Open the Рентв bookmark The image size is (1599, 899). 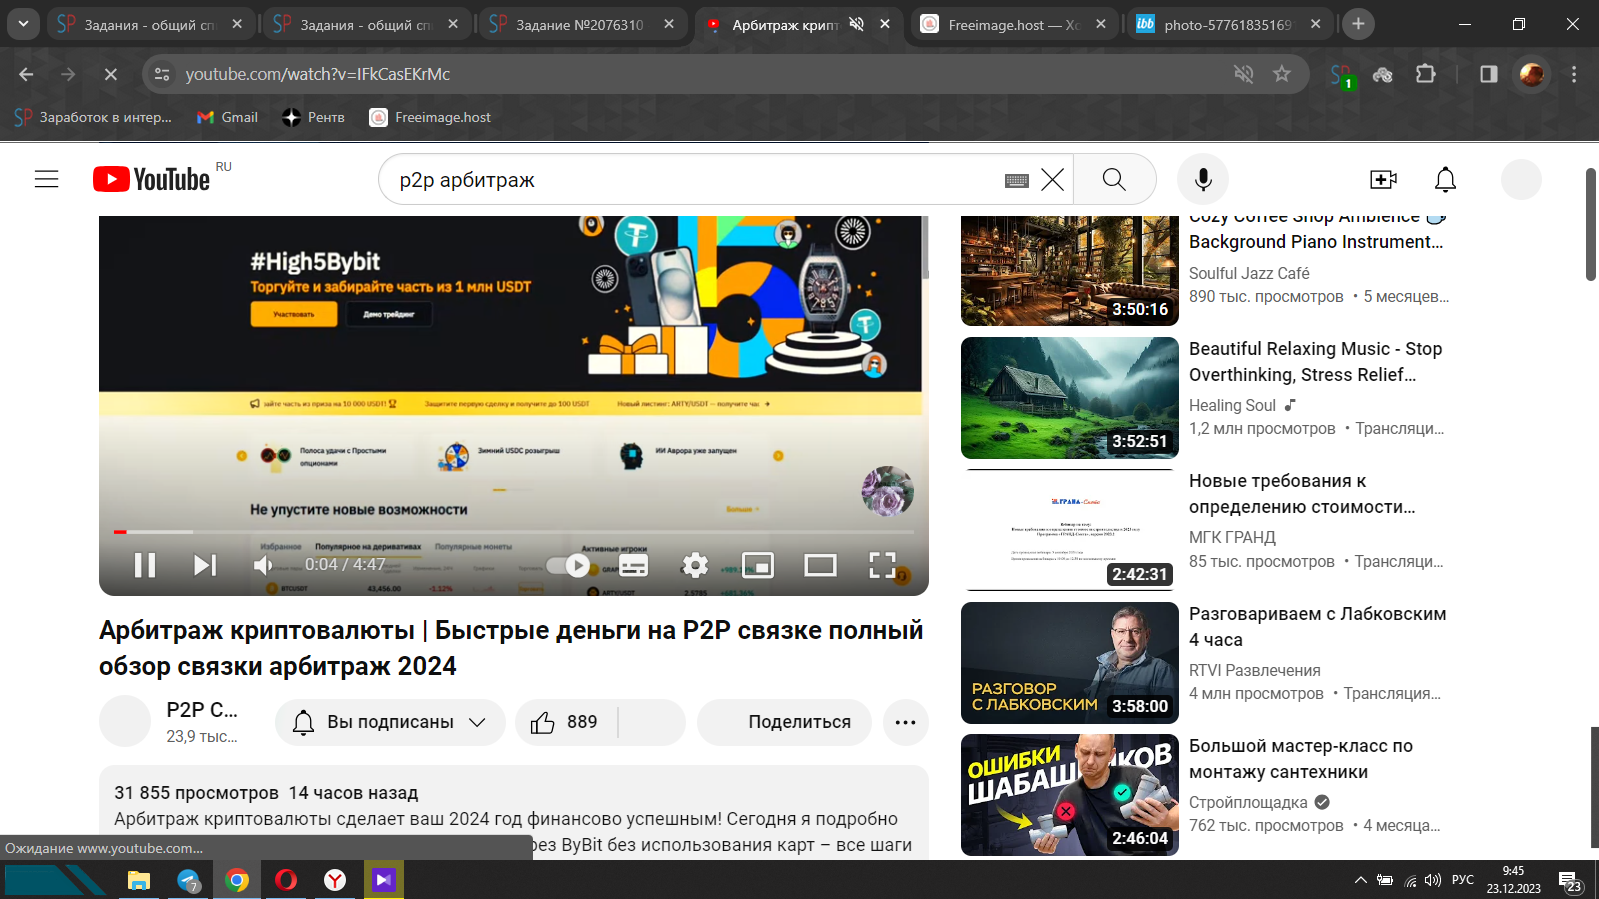tap(314, 117)
